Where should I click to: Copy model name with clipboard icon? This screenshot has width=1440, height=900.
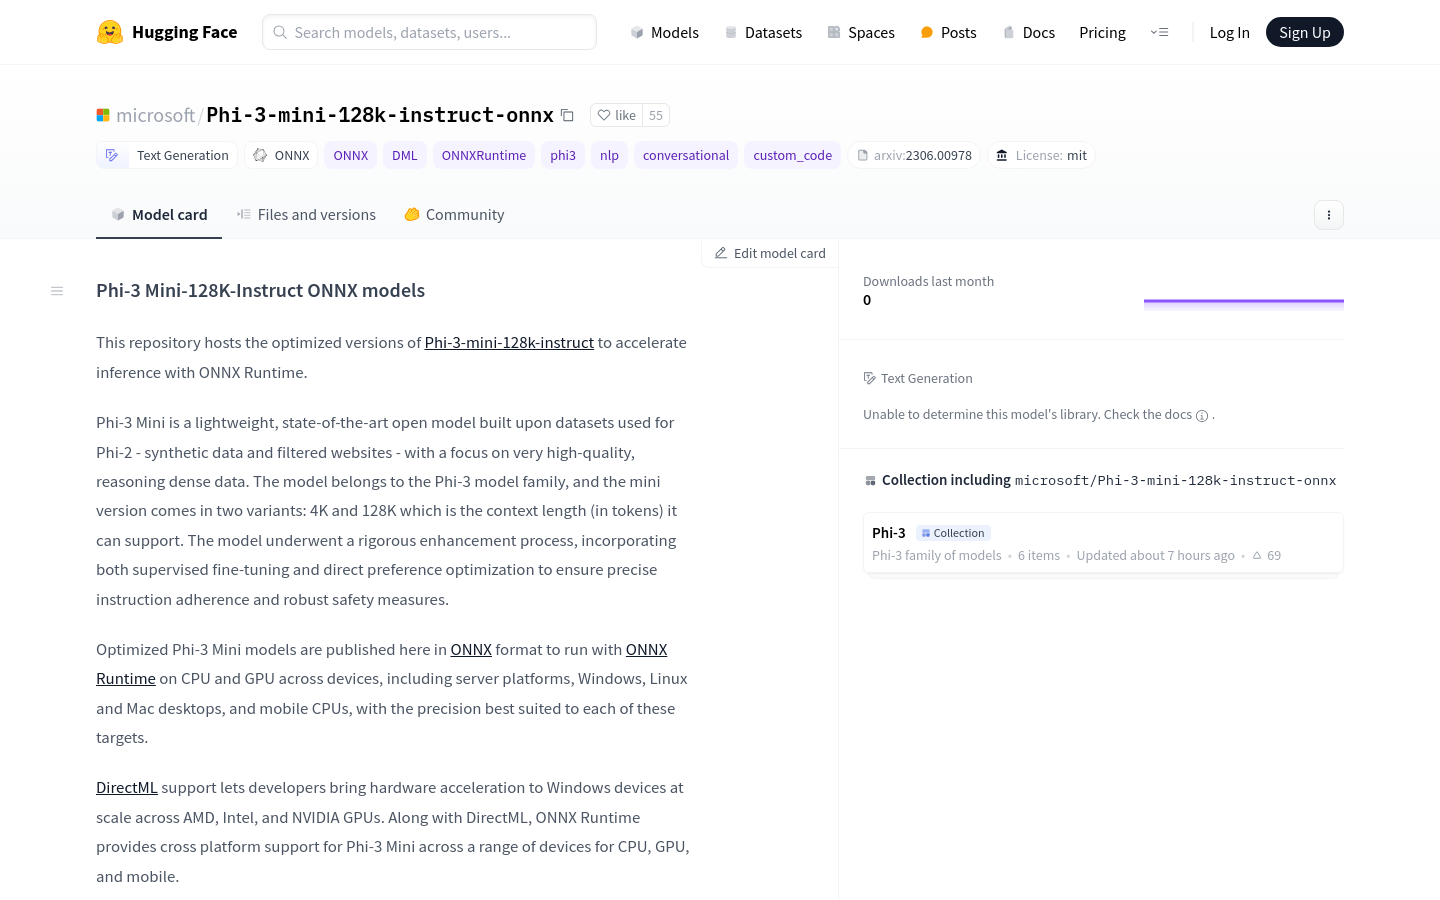coord(567,115)
